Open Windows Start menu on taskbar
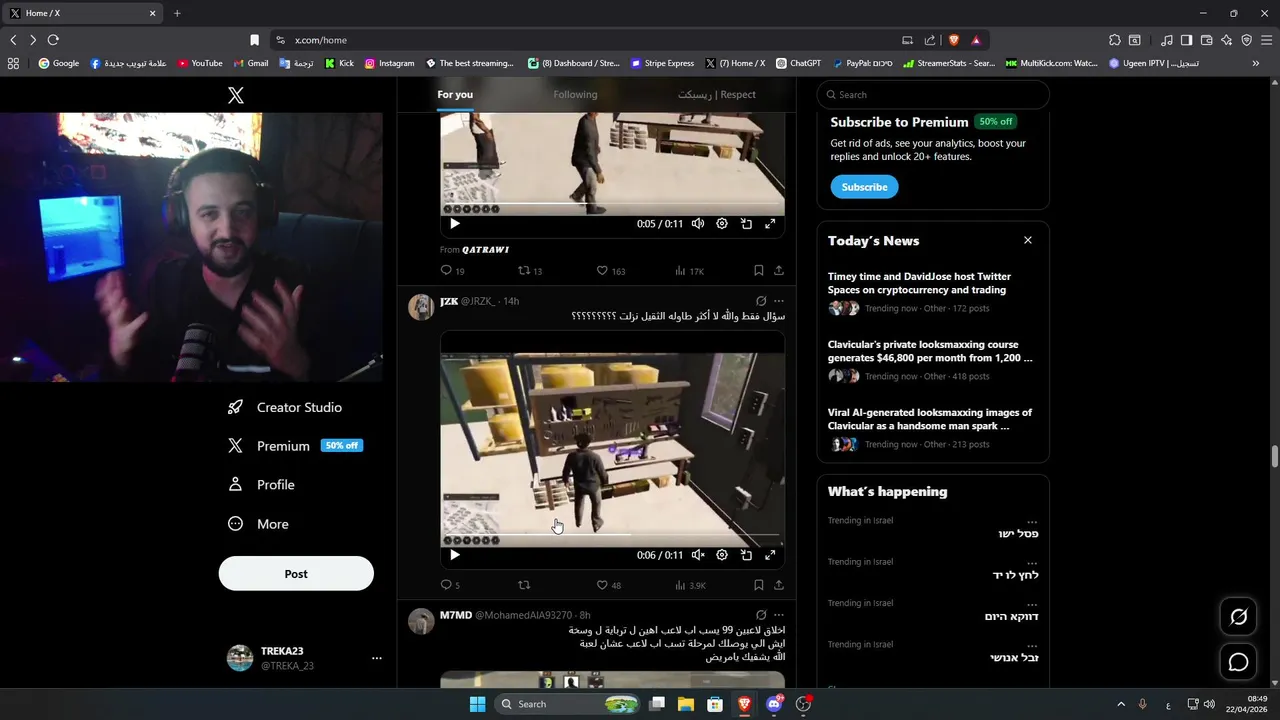 477,704
